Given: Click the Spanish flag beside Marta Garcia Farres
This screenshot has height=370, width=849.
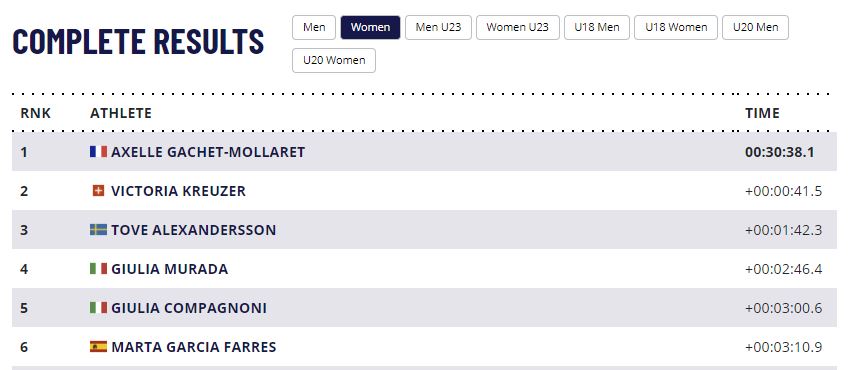Looking at the screenshot, I should [98, 347].
